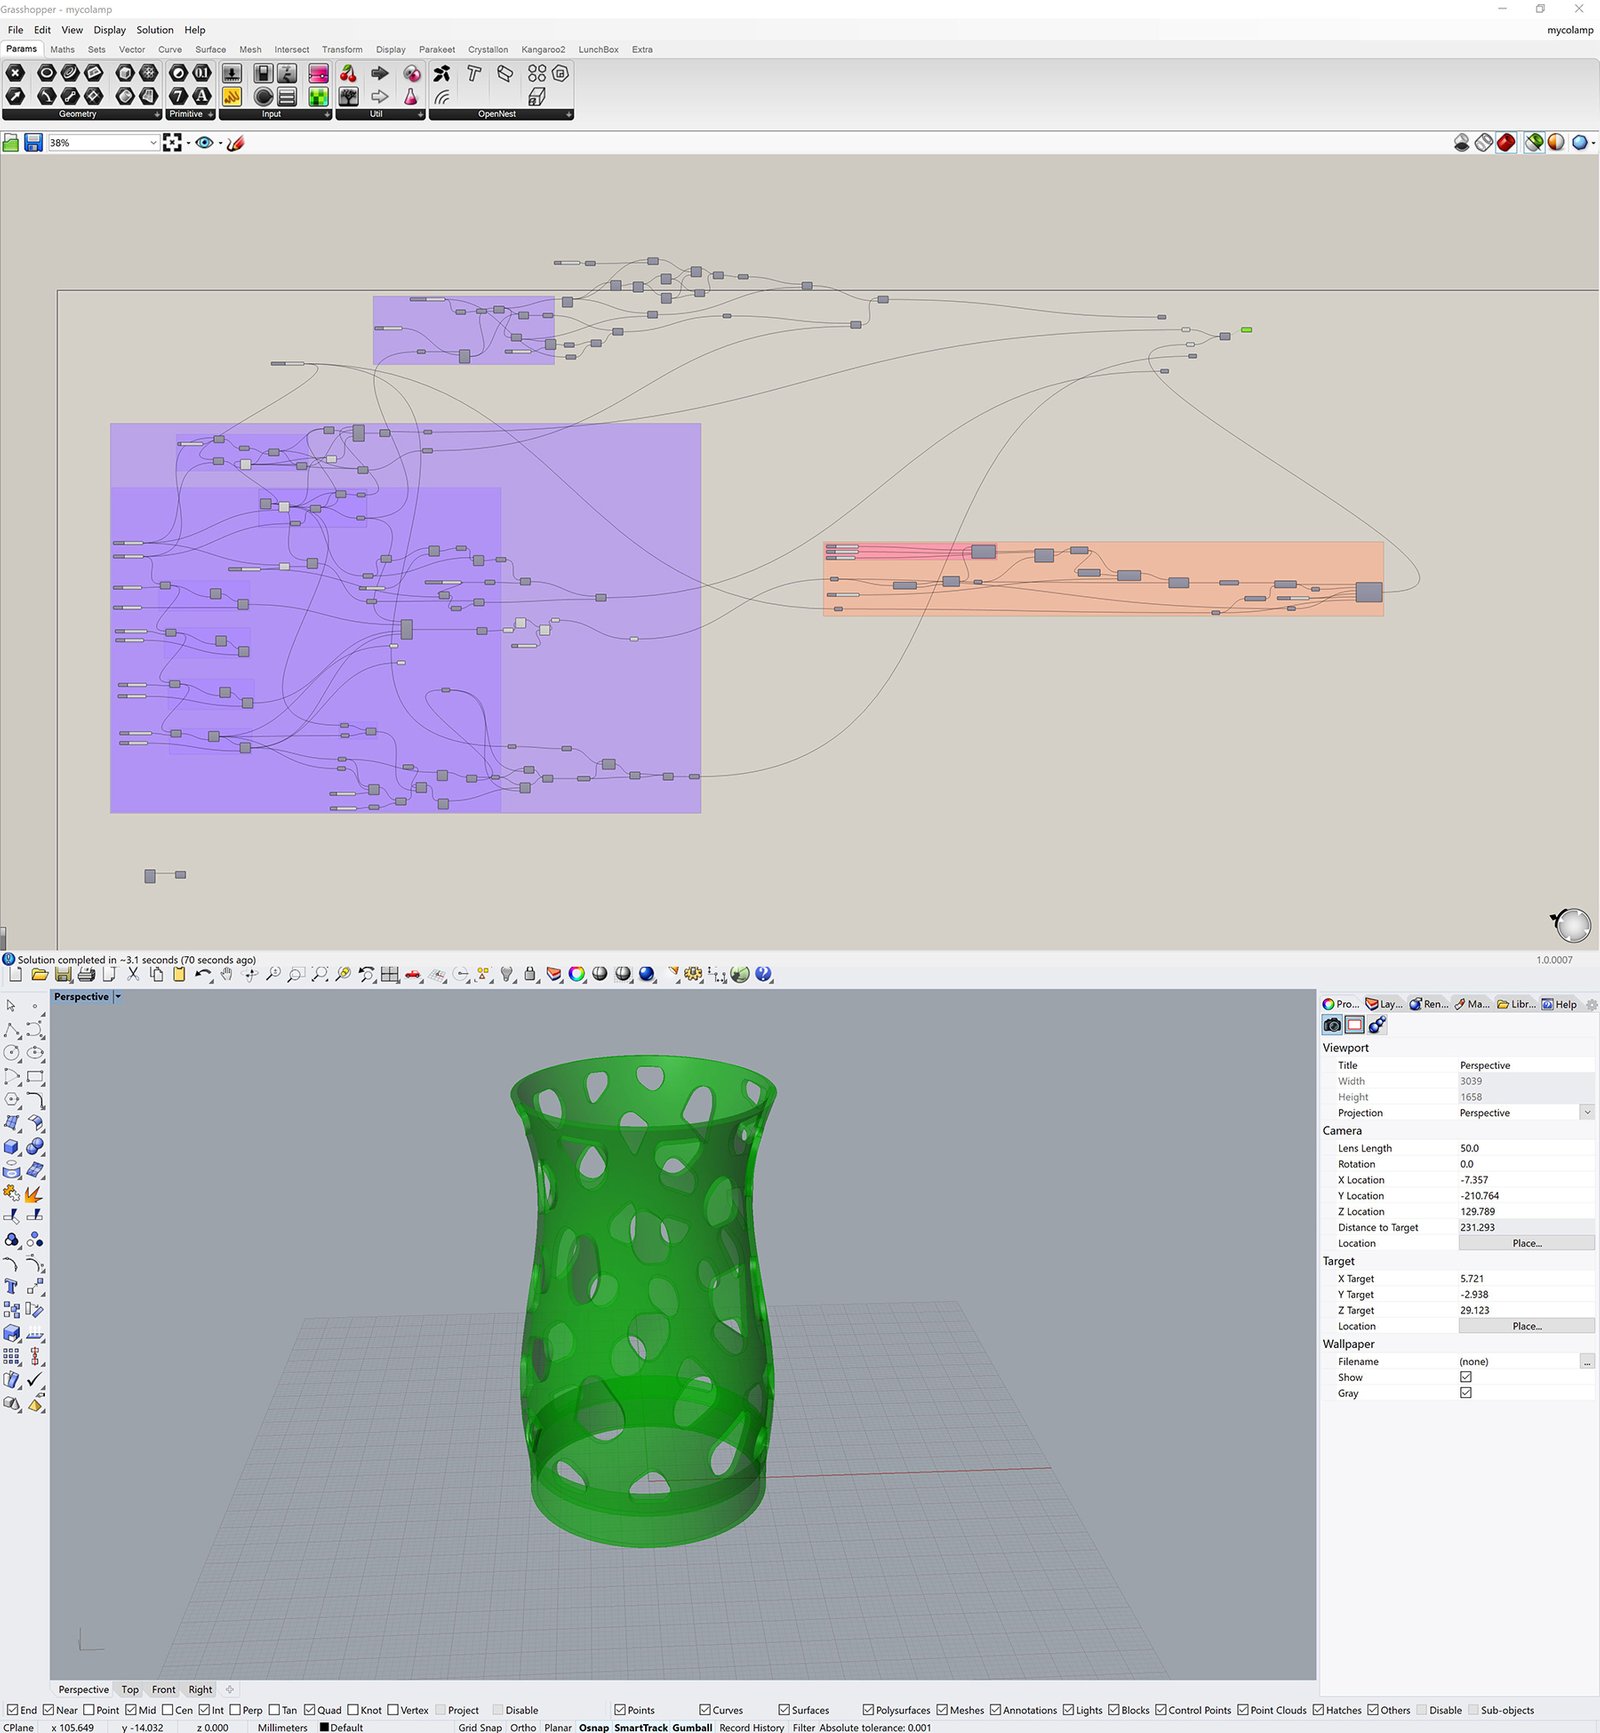
Task: Toggle Mid osnap checkbox
Action: (x=131, y=1710)
